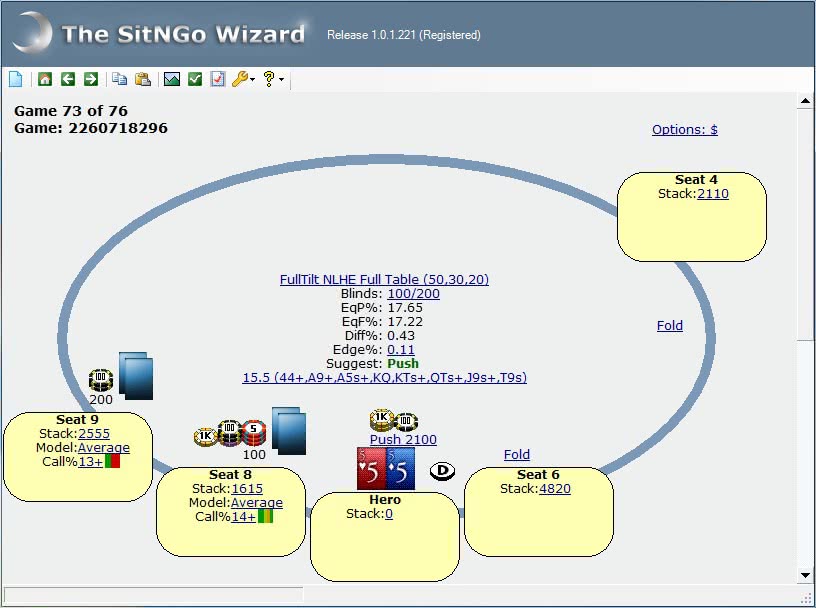Click Seat 9's green-red Call% color bar
The height and width of the screenshot is (608, 816).
[112, 461]
